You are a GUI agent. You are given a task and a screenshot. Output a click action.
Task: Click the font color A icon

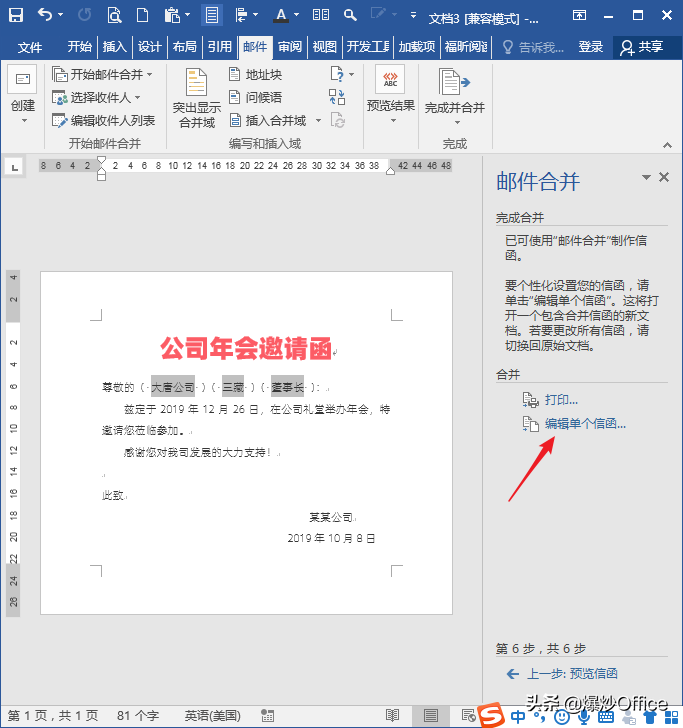[x=281, y=15]
